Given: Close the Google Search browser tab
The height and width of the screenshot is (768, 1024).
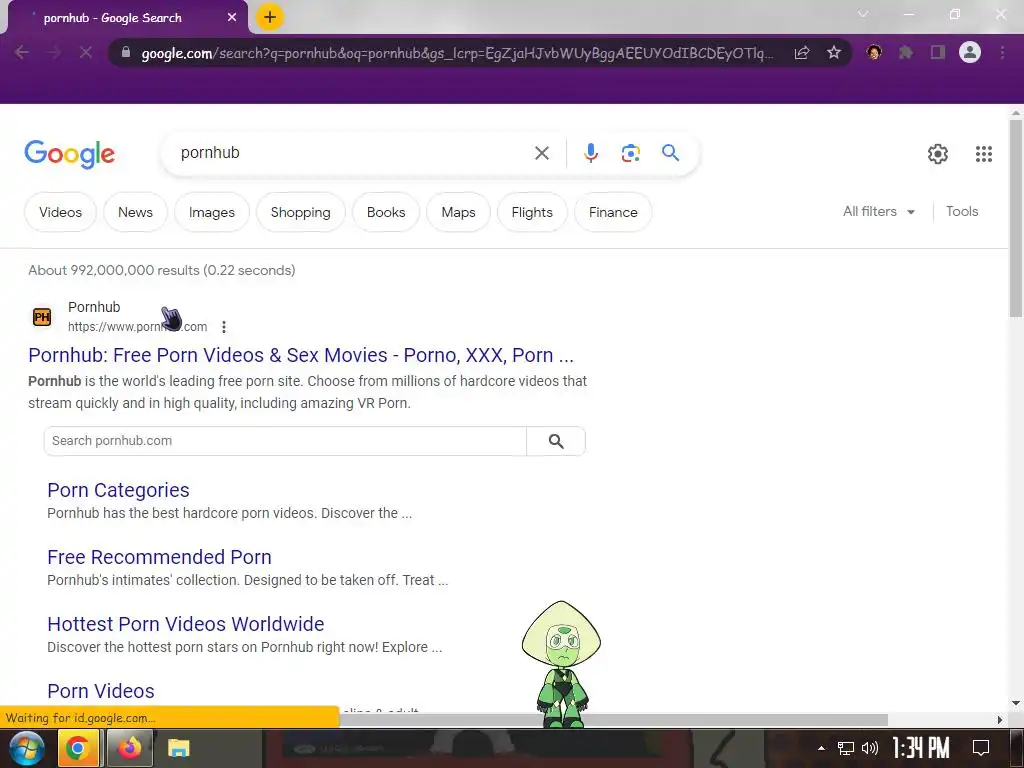Looking at the screenshot, I should (232, 18).
